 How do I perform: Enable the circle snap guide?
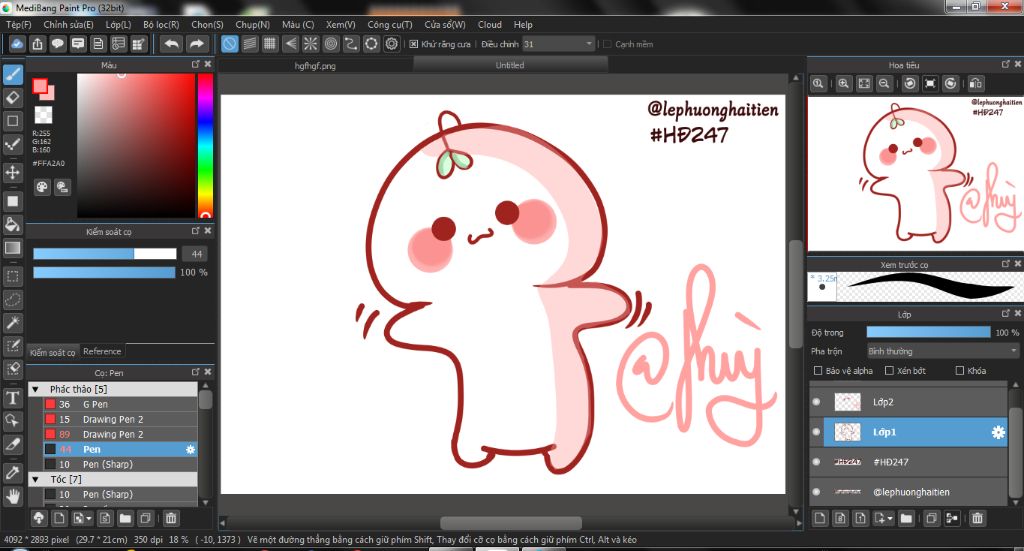point(331,44)
